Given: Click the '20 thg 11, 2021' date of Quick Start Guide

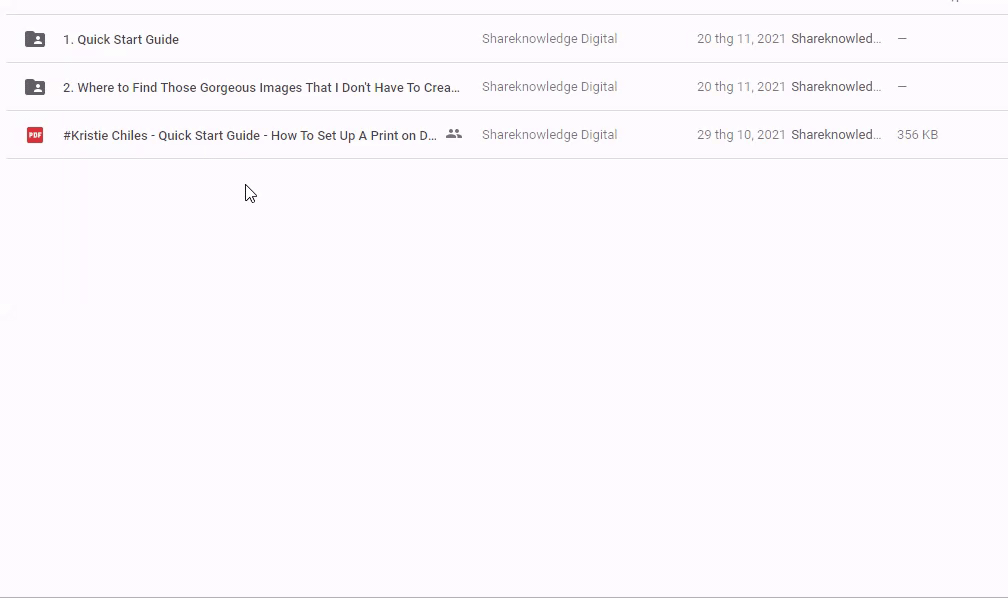Looking at the screenshot, I should (741, 39).
